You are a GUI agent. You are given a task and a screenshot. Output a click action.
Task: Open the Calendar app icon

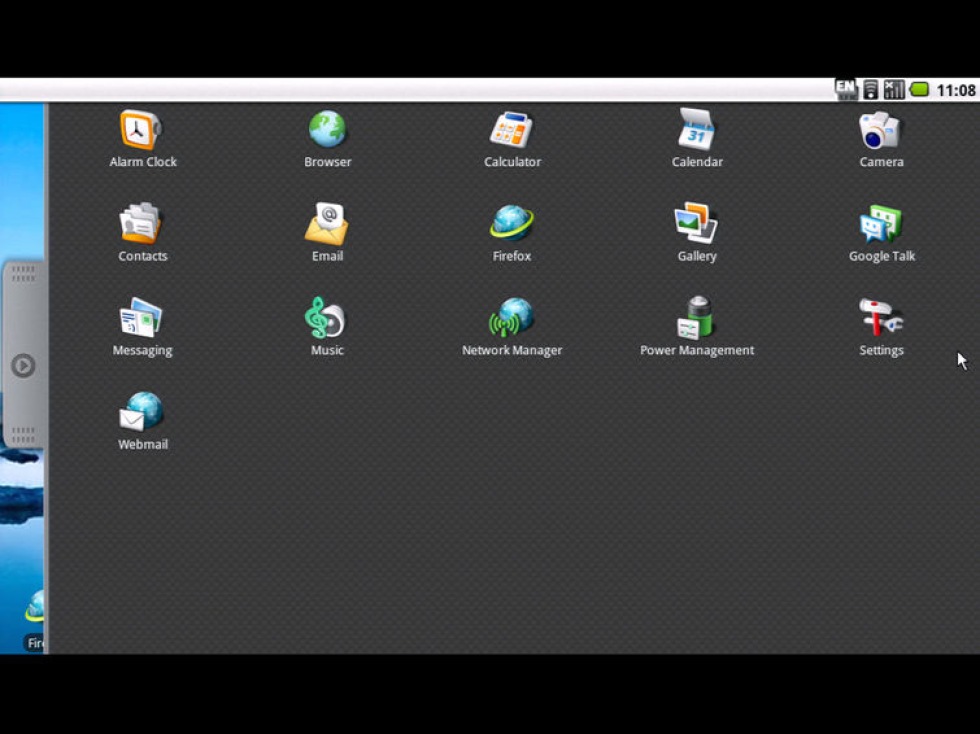(x=696, y=129)
